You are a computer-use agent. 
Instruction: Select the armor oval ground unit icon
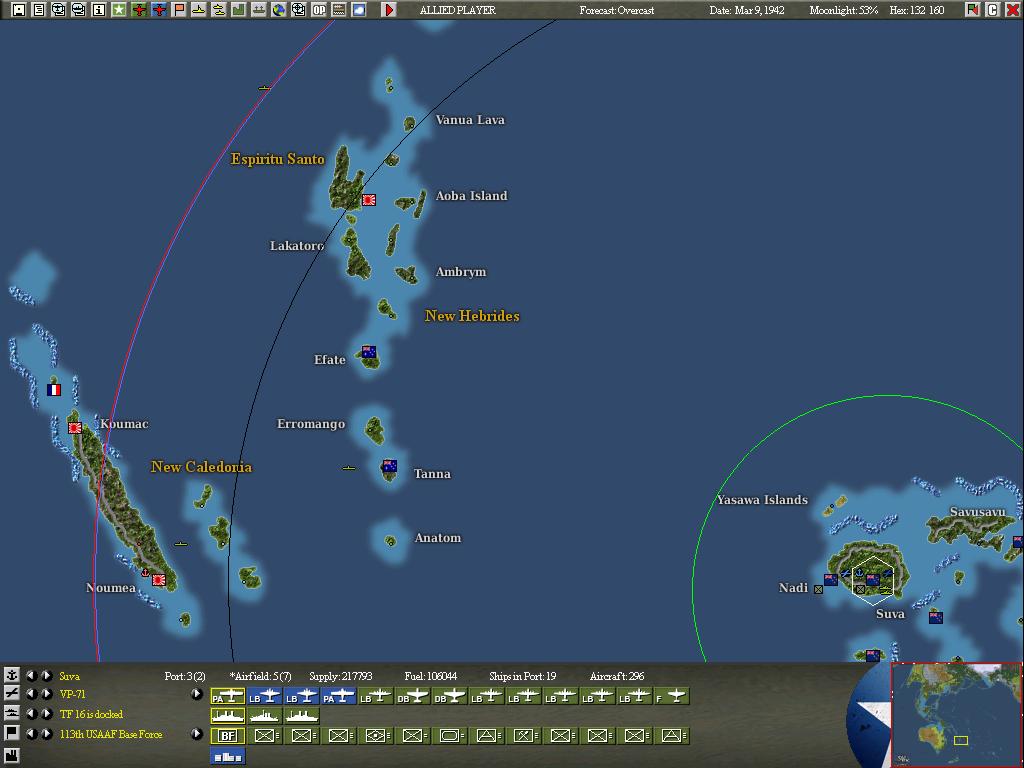coord(449,735)
